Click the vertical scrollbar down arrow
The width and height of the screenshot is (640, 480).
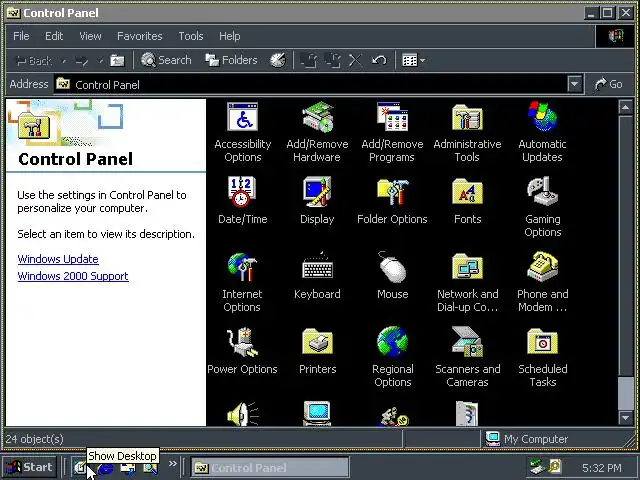pos(625,418)
